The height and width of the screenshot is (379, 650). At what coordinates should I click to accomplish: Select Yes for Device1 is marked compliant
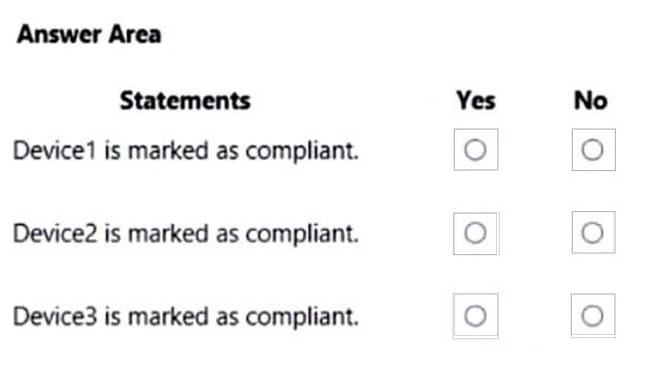475,150
